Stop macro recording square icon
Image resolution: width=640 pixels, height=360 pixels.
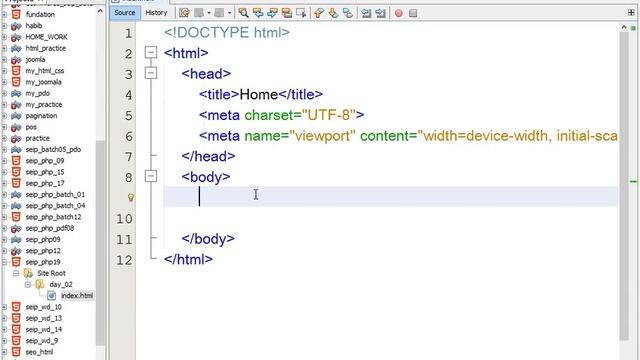click(413, 13)
